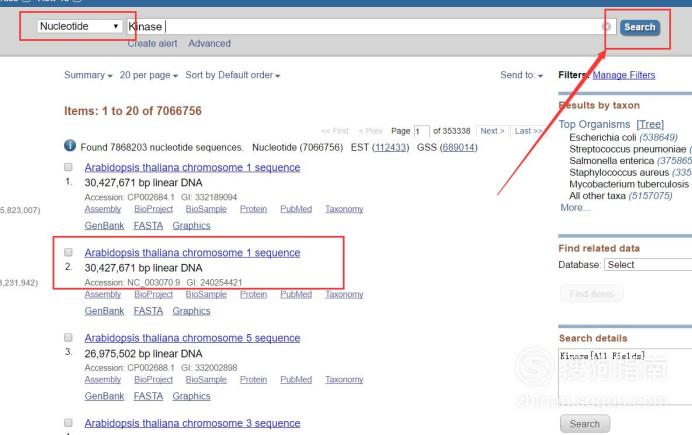Viewport: 692px width, 435px height.
Task: Filter results by Salmonella enterica
Action: [611, 161]
